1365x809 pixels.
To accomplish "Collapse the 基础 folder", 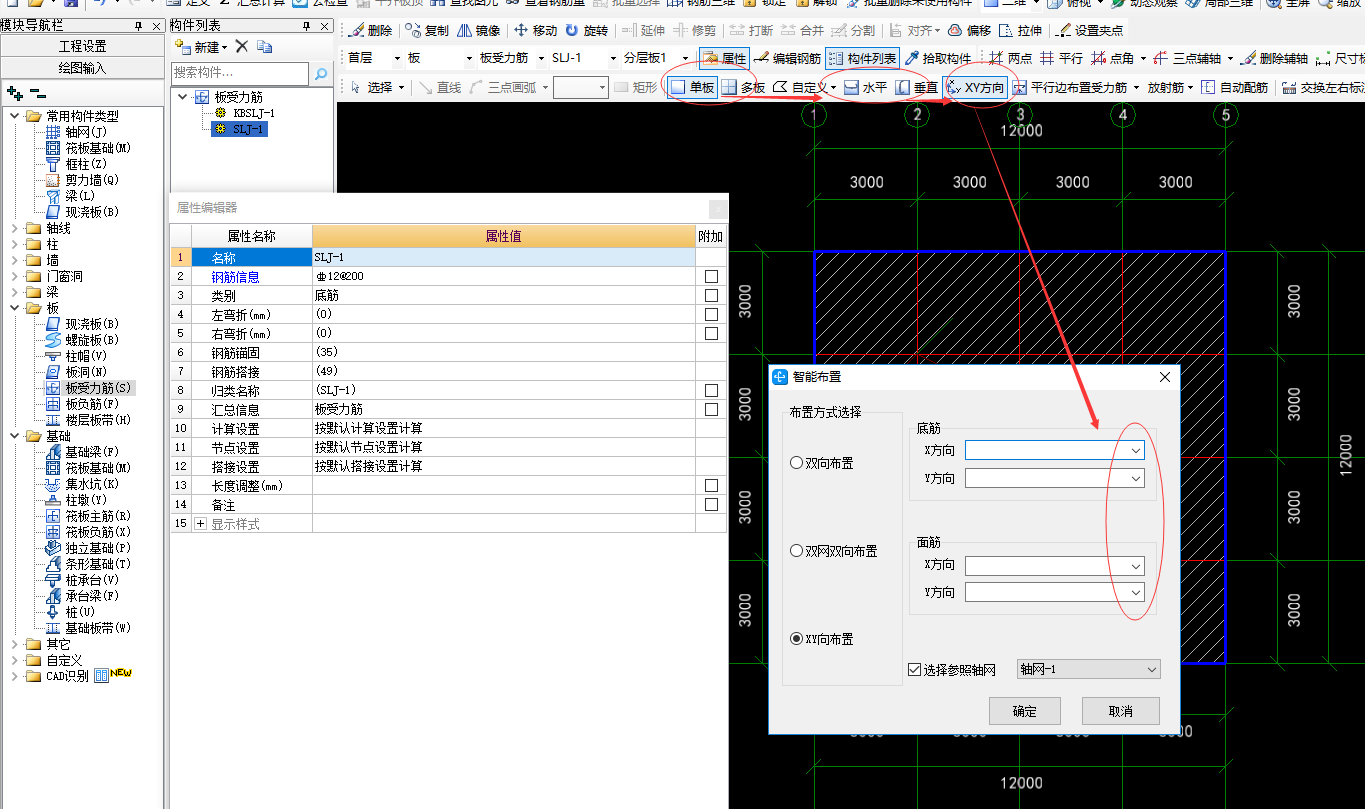I will coord(14,436).
